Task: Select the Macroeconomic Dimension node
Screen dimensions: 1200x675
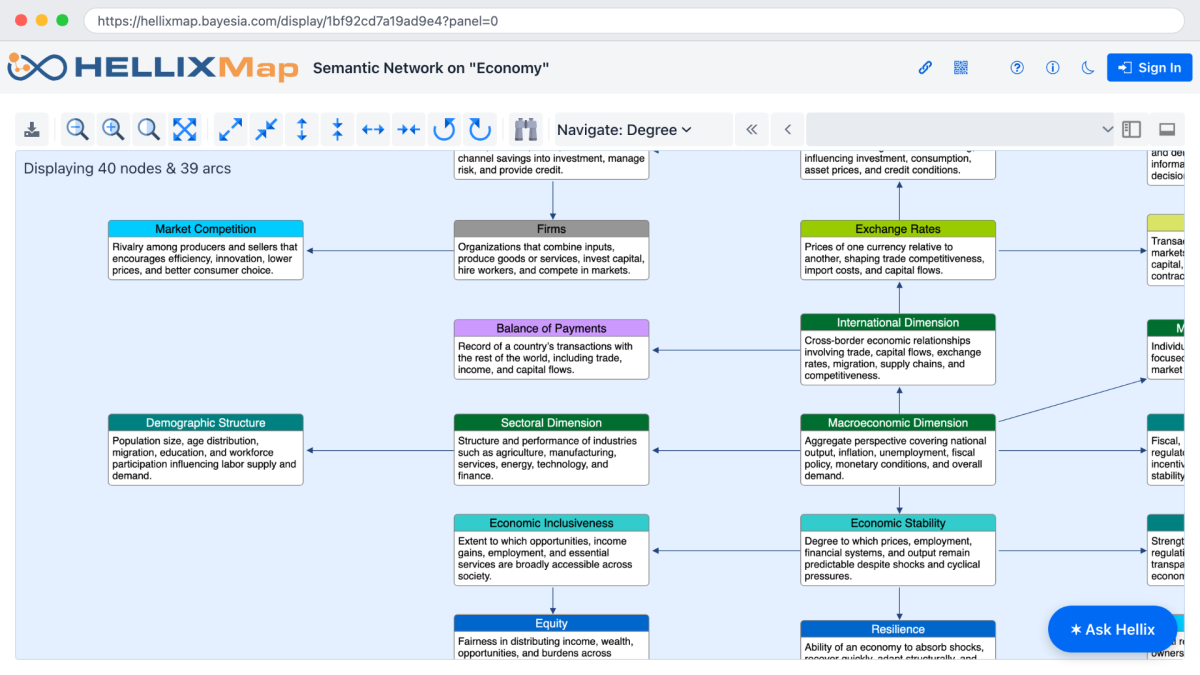Action: tap(898, 450)
